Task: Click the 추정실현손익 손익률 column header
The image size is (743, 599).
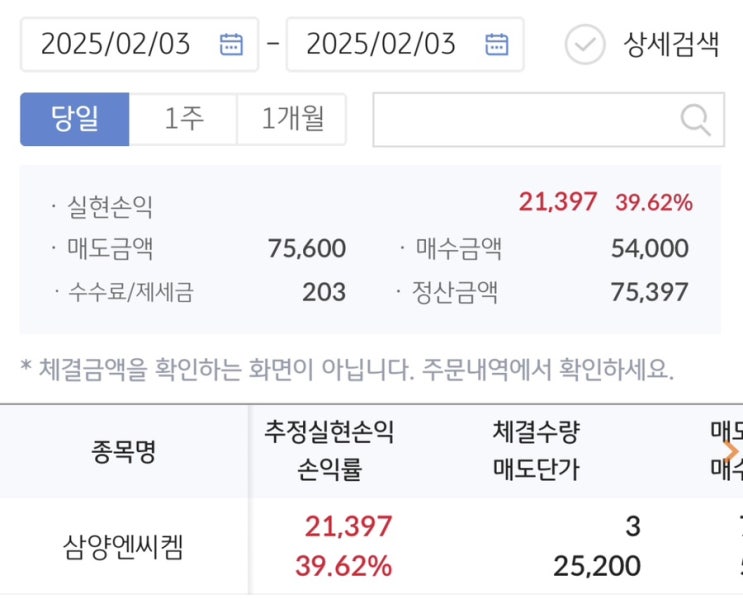Action: pyautogui.click(x=329, y=450)
